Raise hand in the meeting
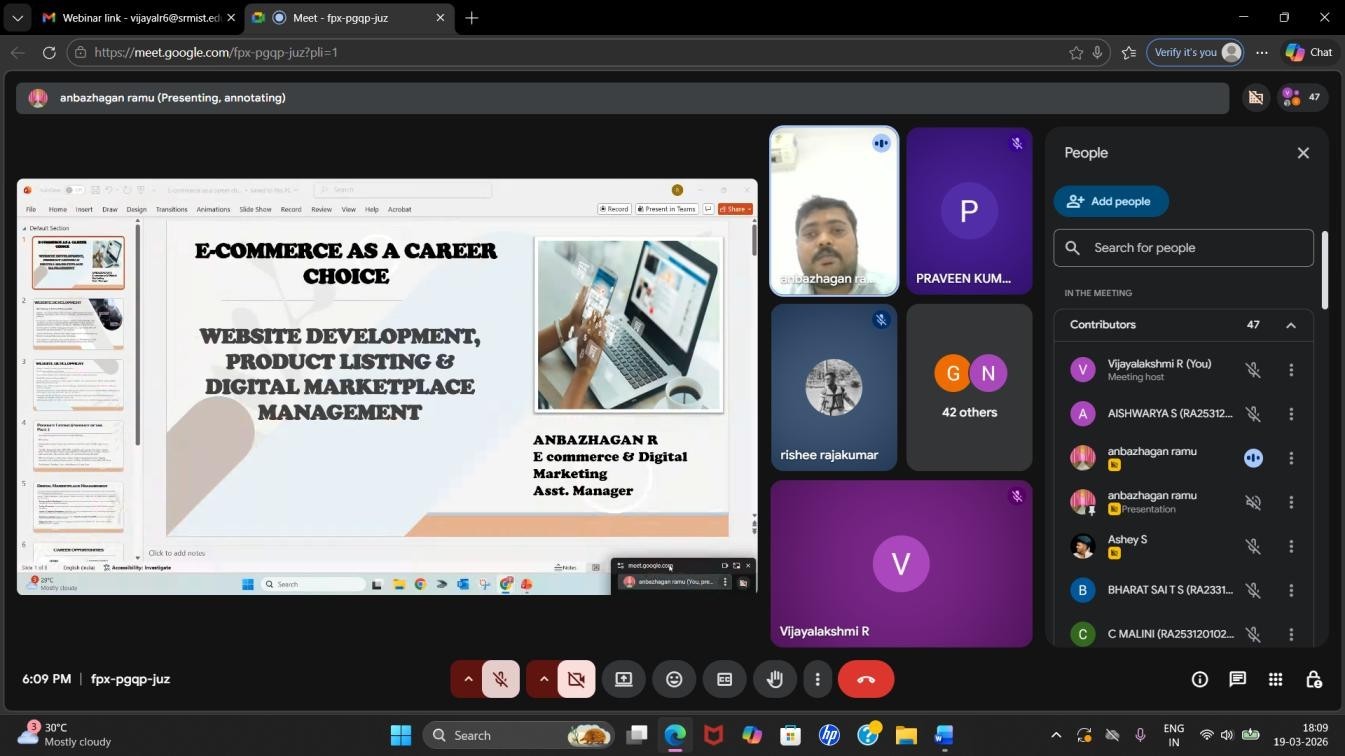Viewport: 1345px width, 756px height. [x=774, y=679]
